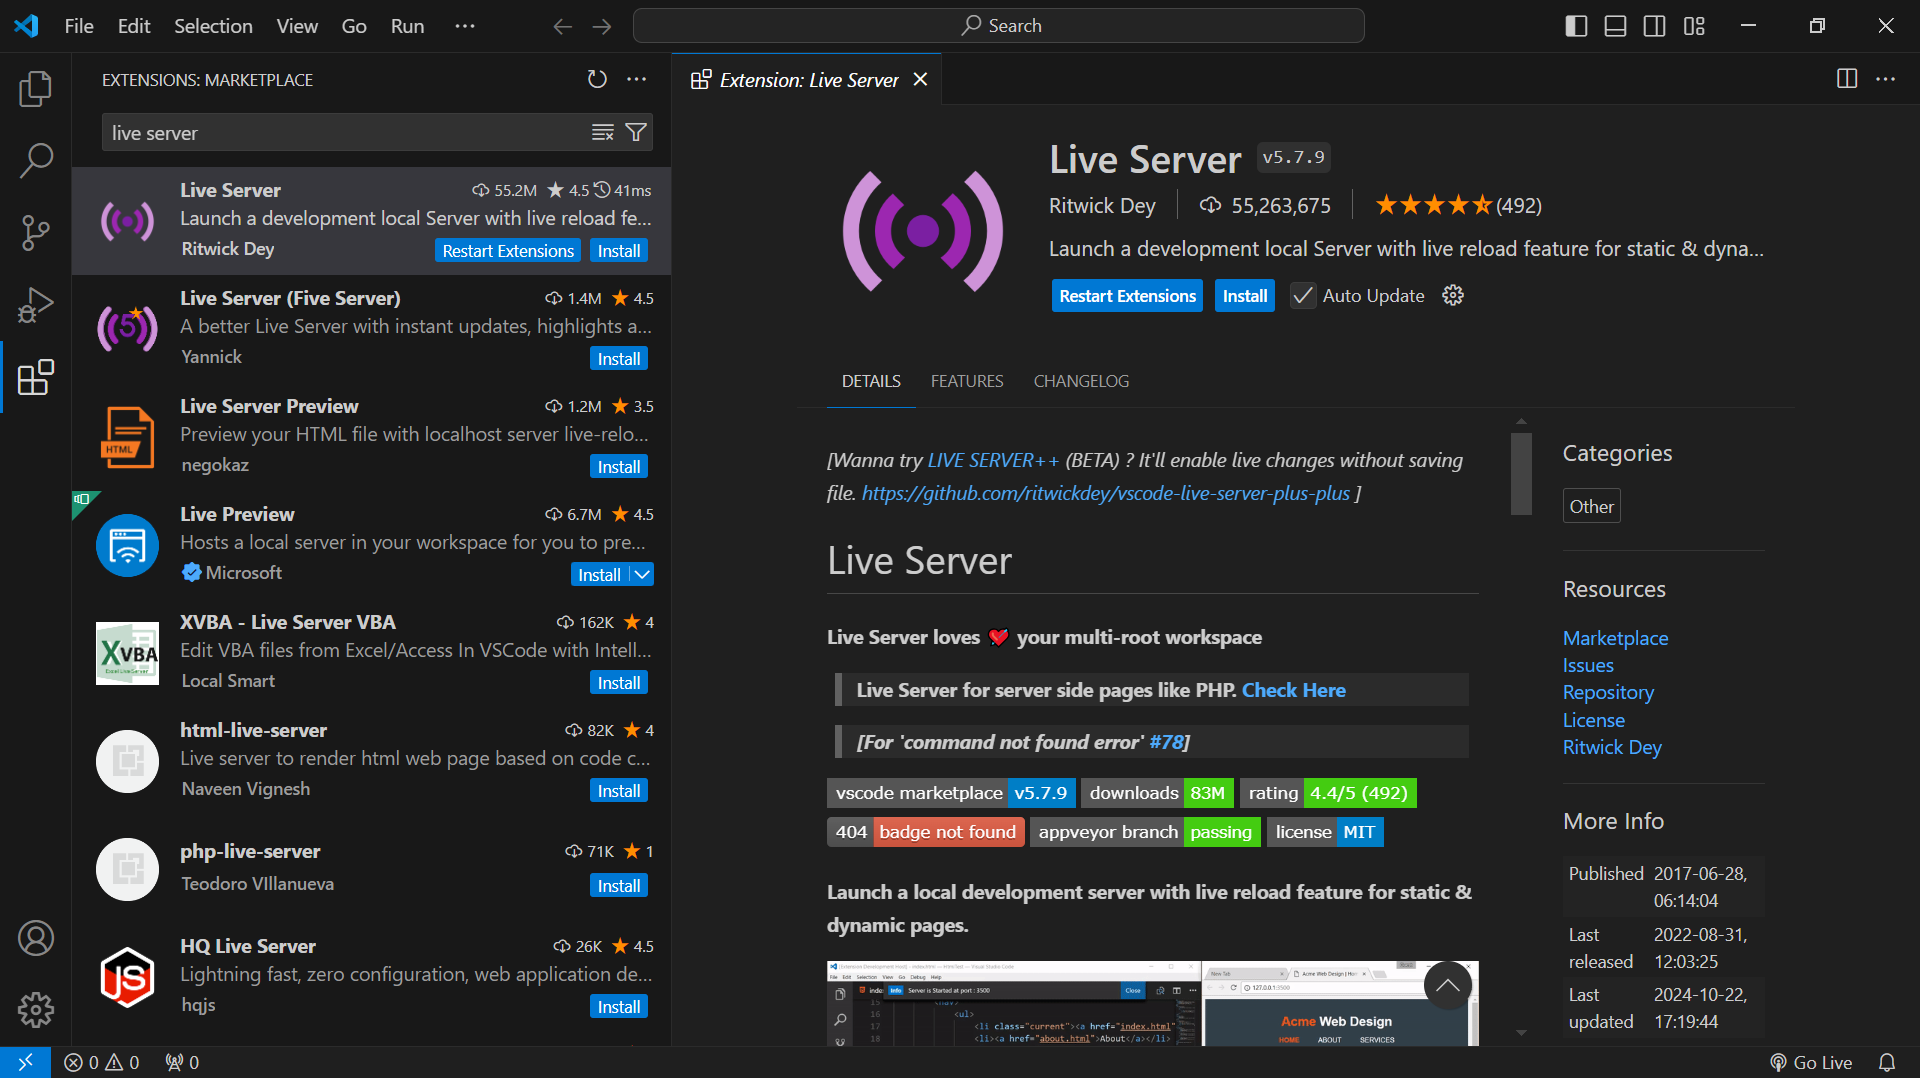Open the Selection menu
Image resolution: width=1920 pixels, height=1078 pixels.
213,26
